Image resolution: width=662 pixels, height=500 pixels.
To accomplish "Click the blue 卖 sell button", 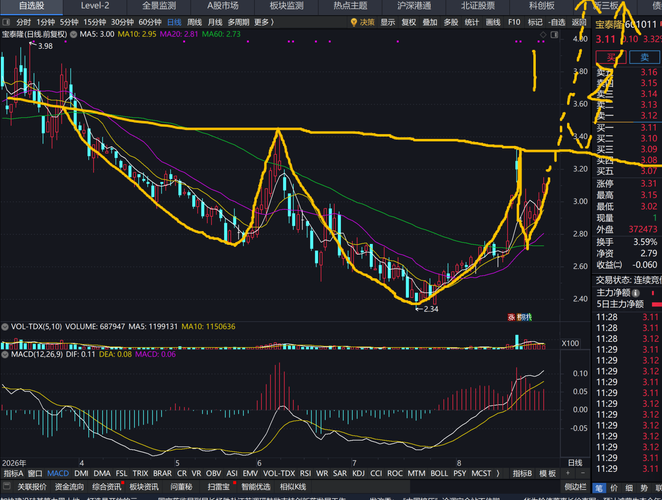I will point(644,57).
